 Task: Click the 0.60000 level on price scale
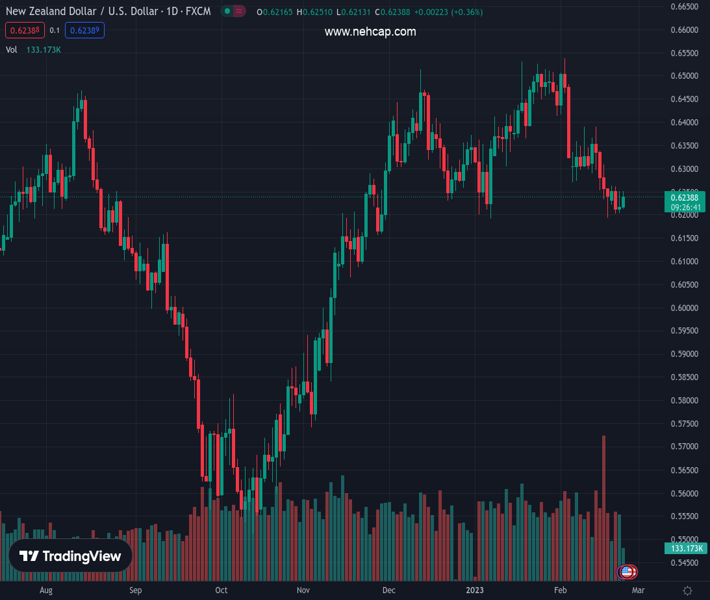[685, 308]
